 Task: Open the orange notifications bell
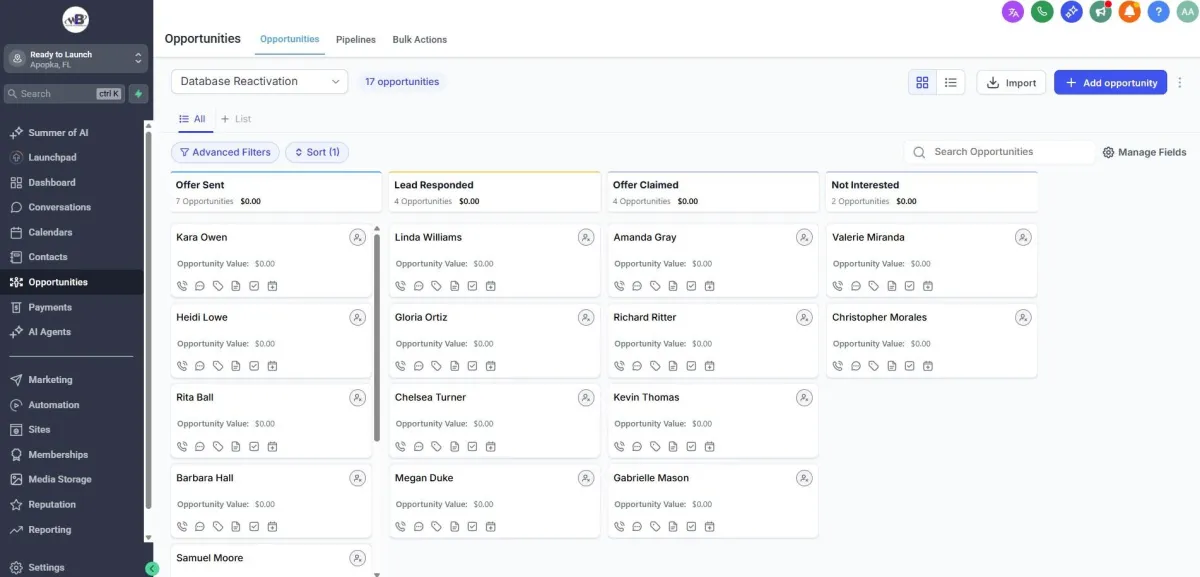tap(1129, 12)
